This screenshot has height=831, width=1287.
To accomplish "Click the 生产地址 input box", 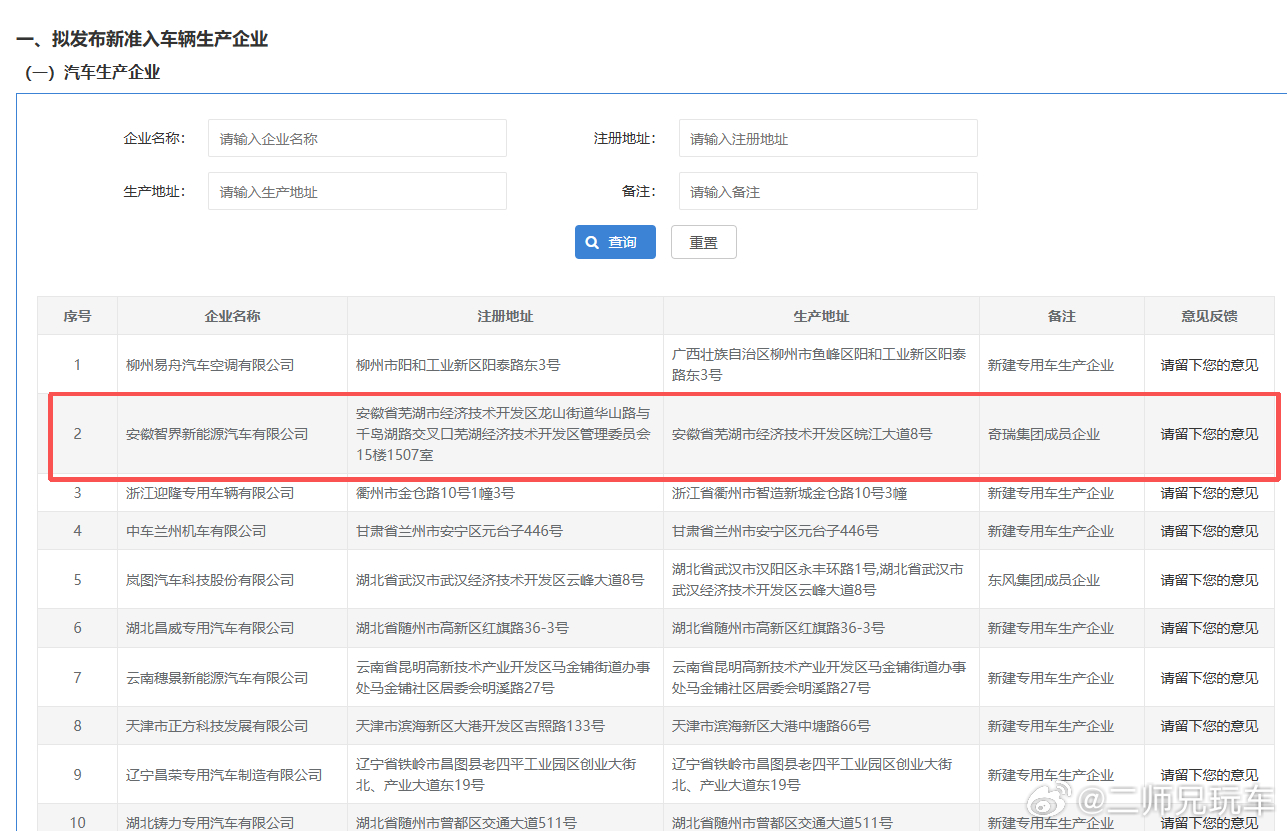I will point(357,191).
